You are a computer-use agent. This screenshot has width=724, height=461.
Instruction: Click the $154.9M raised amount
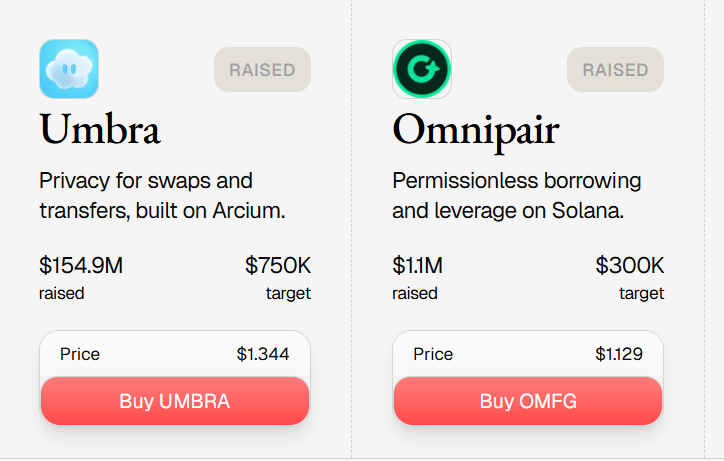(x=81, y=266)
